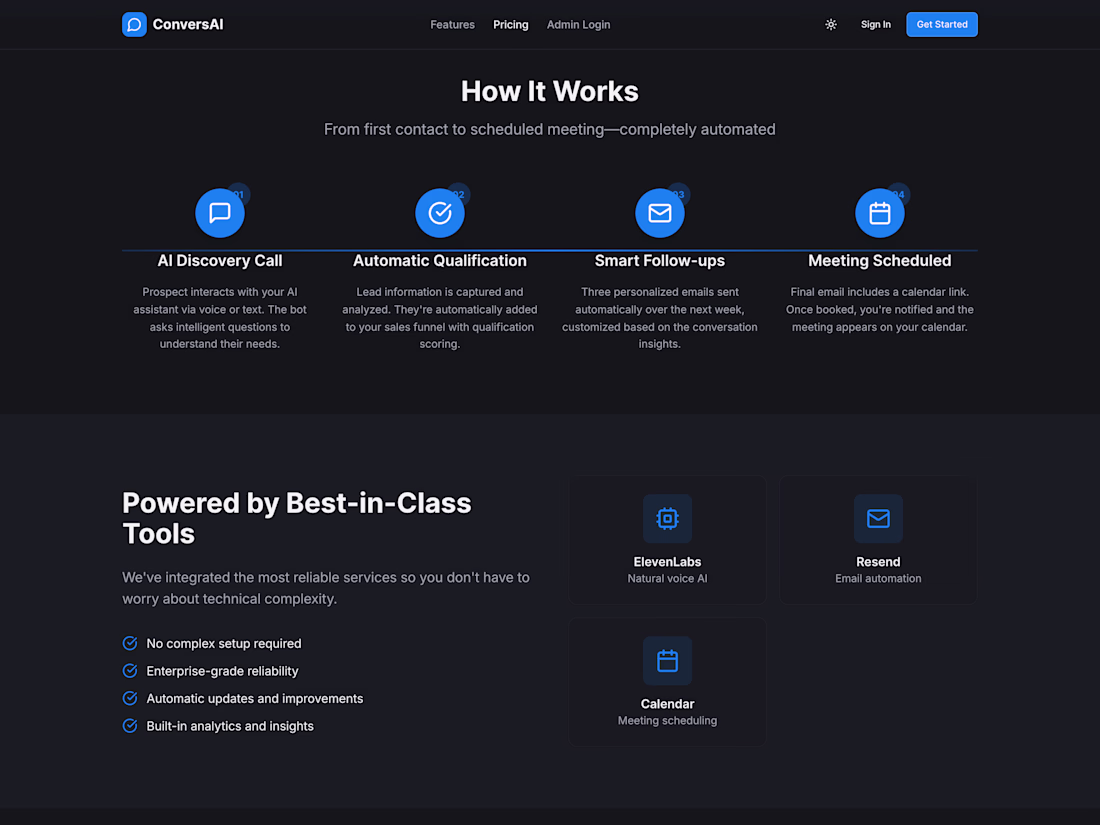1100x825 pixels.
Task: Click the ElevenLabs card title
Action: point(667,562)
